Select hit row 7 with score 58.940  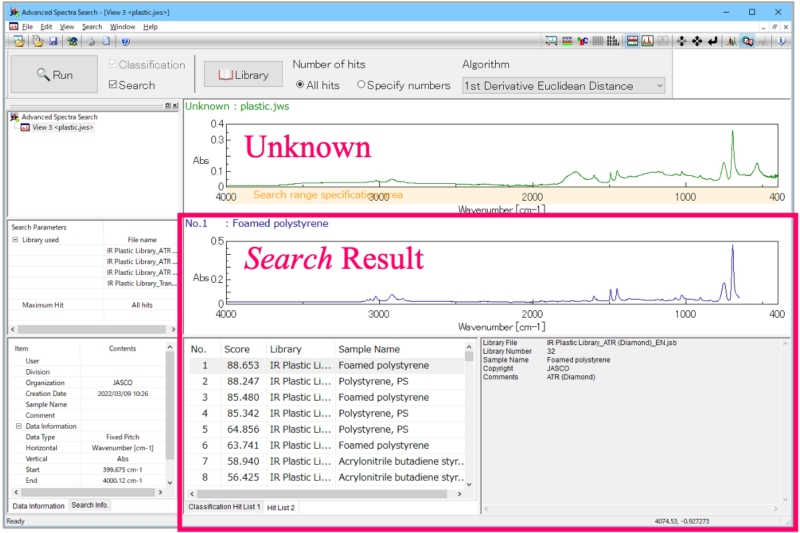(327, 461)
